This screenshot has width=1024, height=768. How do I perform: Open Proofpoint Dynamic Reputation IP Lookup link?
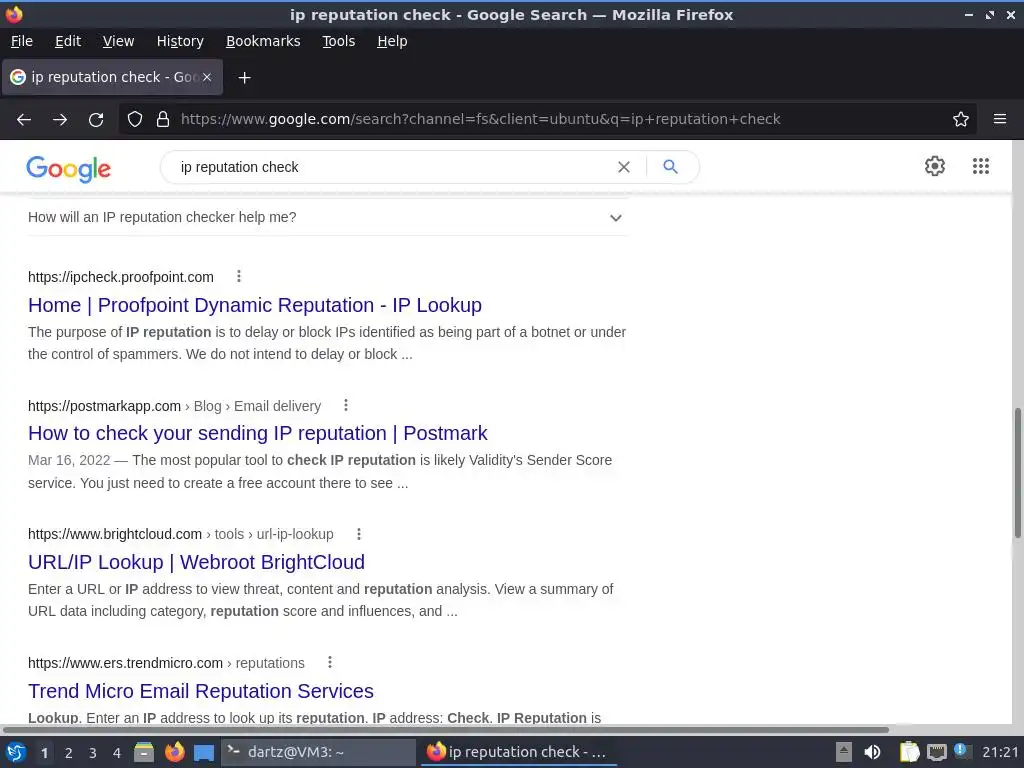(x=255, y=305)
